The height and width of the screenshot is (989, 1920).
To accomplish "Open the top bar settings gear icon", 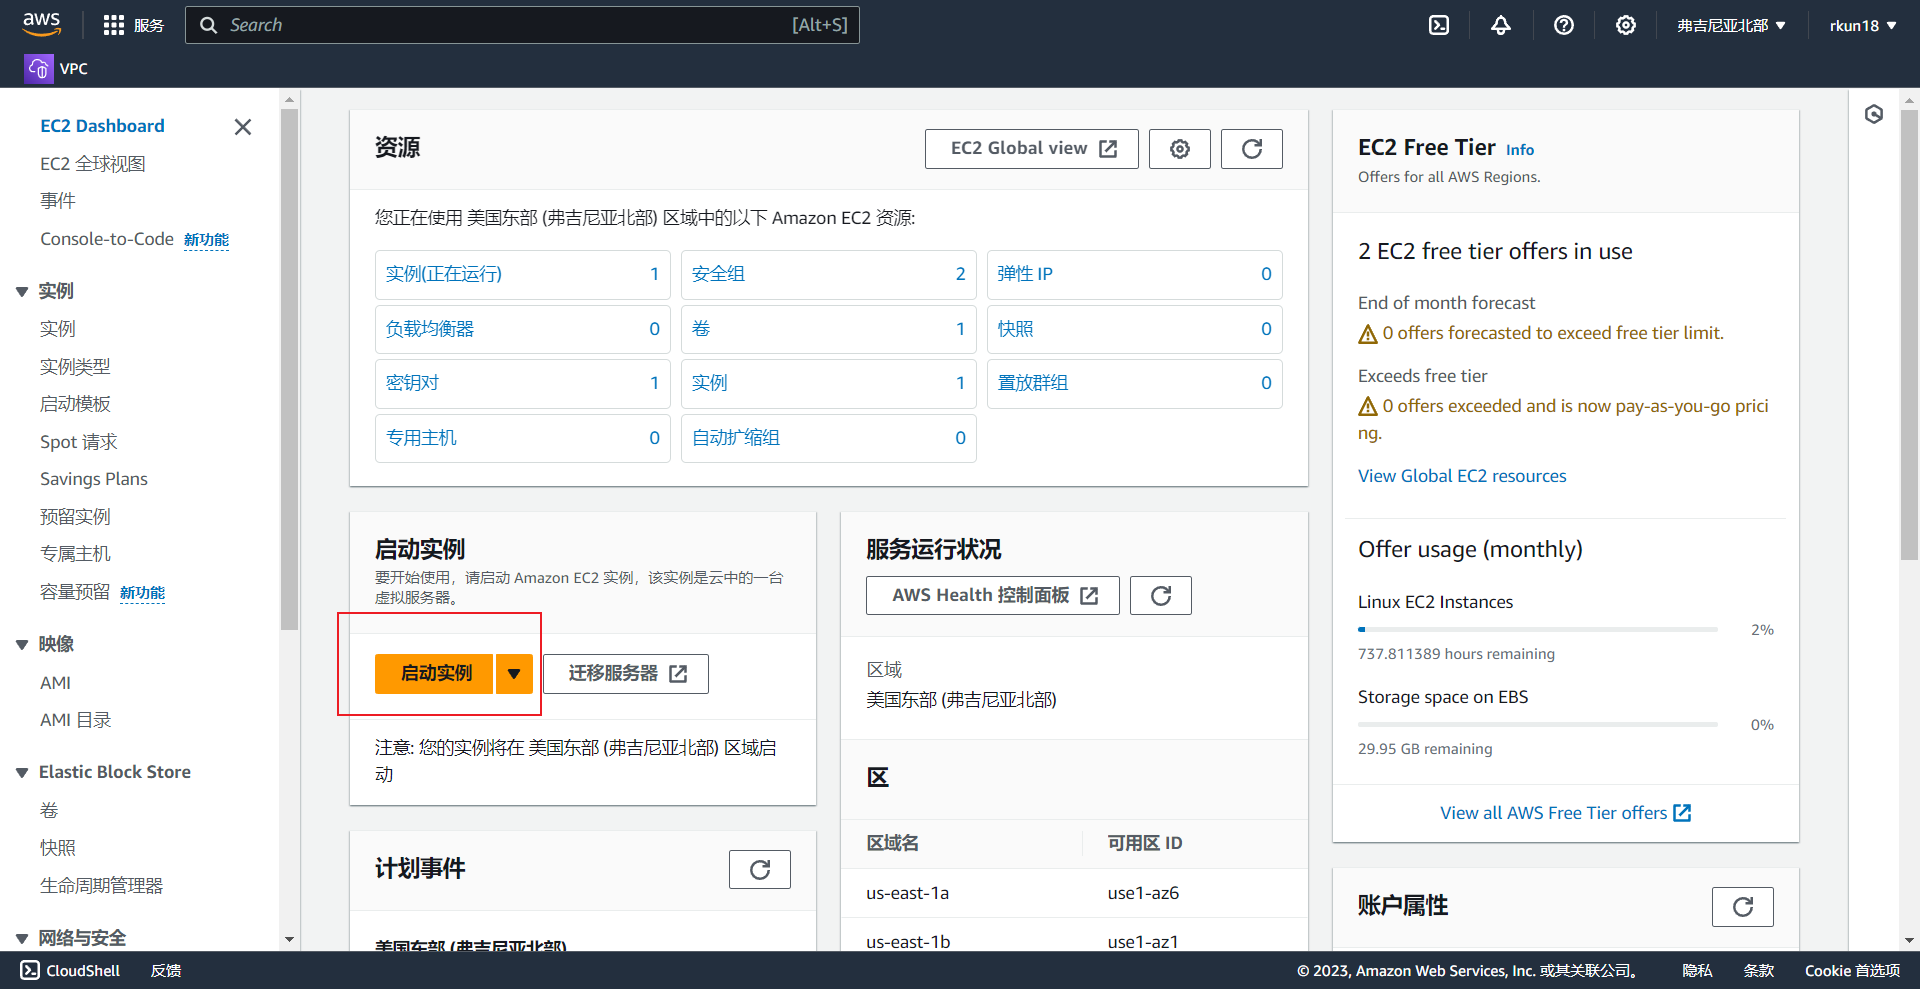I will coord(1626,25).
